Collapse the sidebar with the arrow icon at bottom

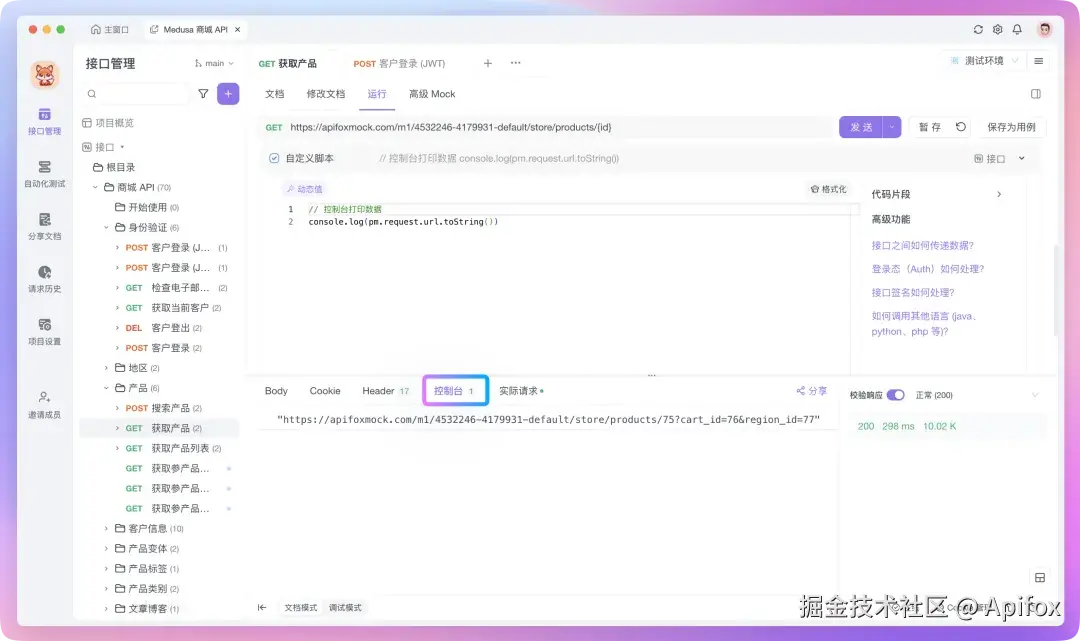(262, 607)
